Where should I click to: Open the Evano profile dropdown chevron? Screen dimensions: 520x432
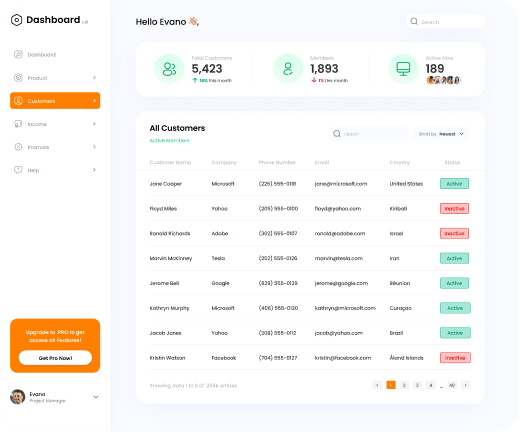tap(96, 397)
